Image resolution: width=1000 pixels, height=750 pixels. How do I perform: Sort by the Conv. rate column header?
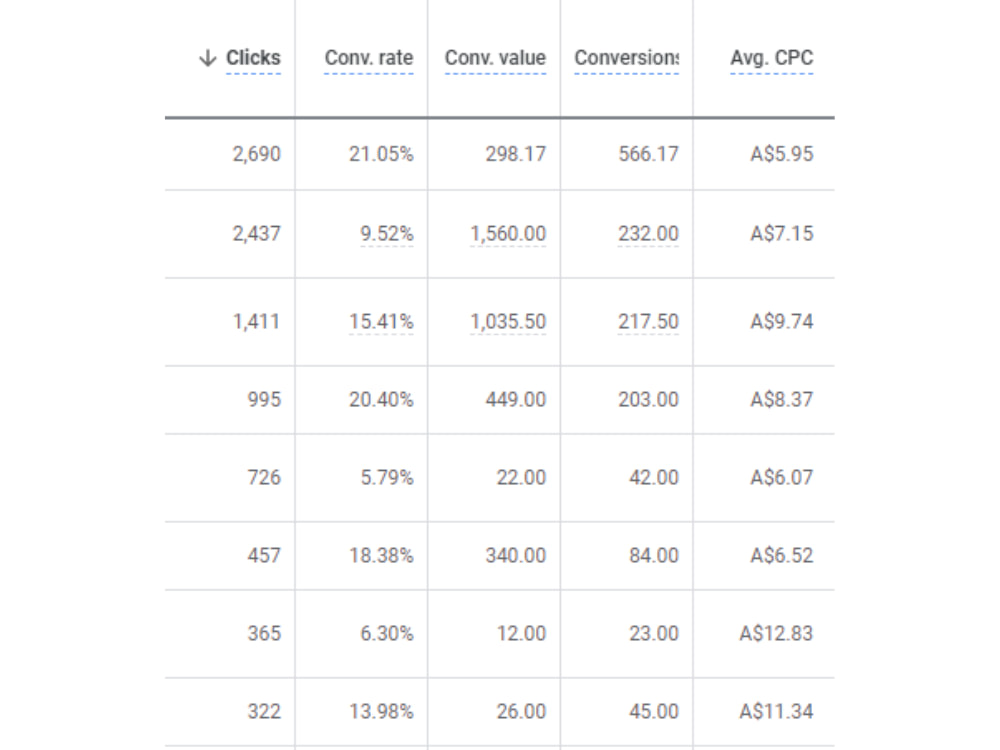click(369, 58)
